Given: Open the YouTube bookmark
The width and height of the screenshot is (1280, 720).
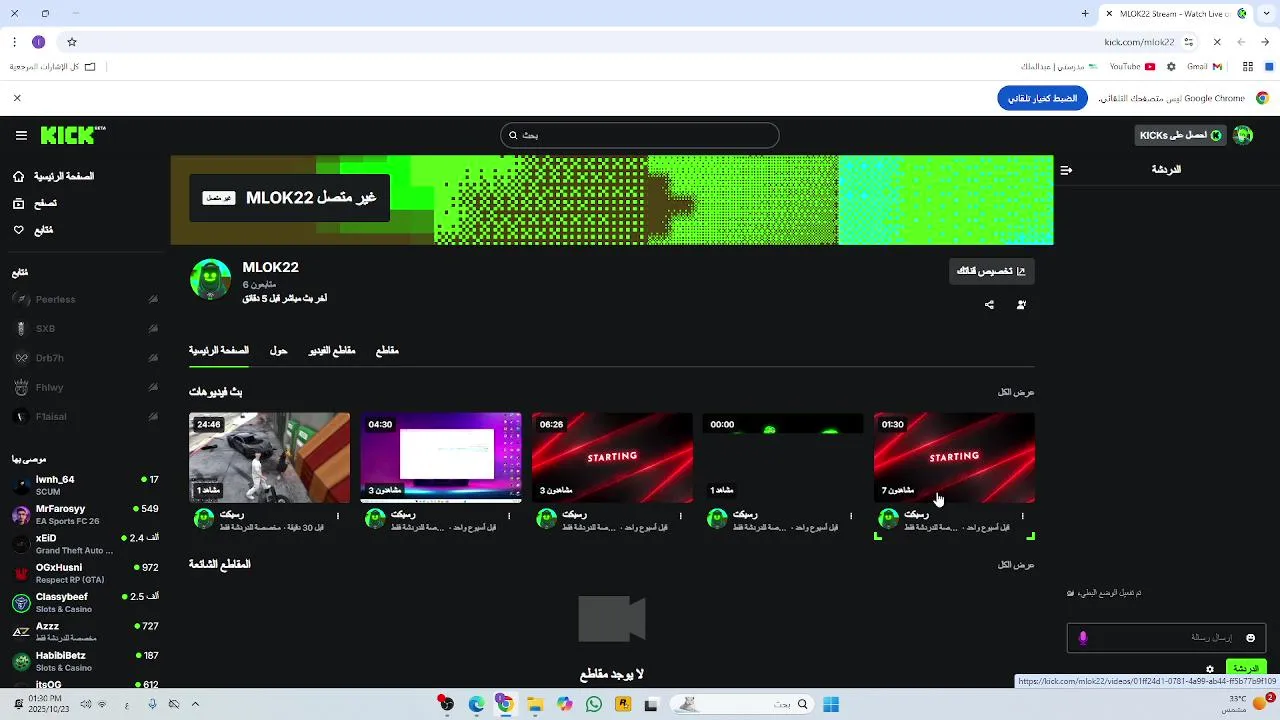Looking at the screenshot, I should pyautogui.click(x=1132, y=67).
